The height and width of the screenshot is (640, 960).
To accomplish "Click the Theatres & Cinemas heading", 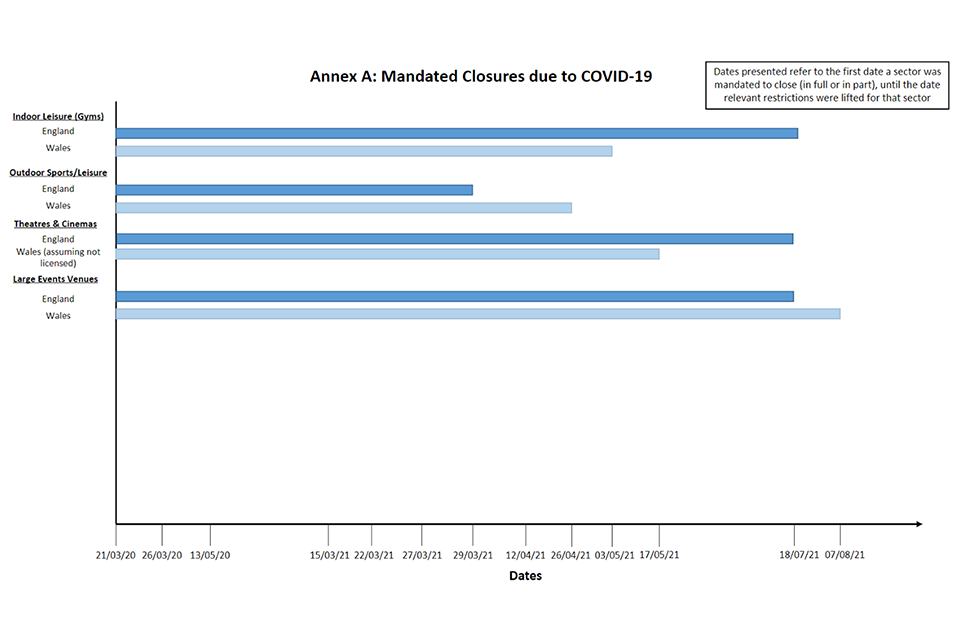I will (55, 224).
